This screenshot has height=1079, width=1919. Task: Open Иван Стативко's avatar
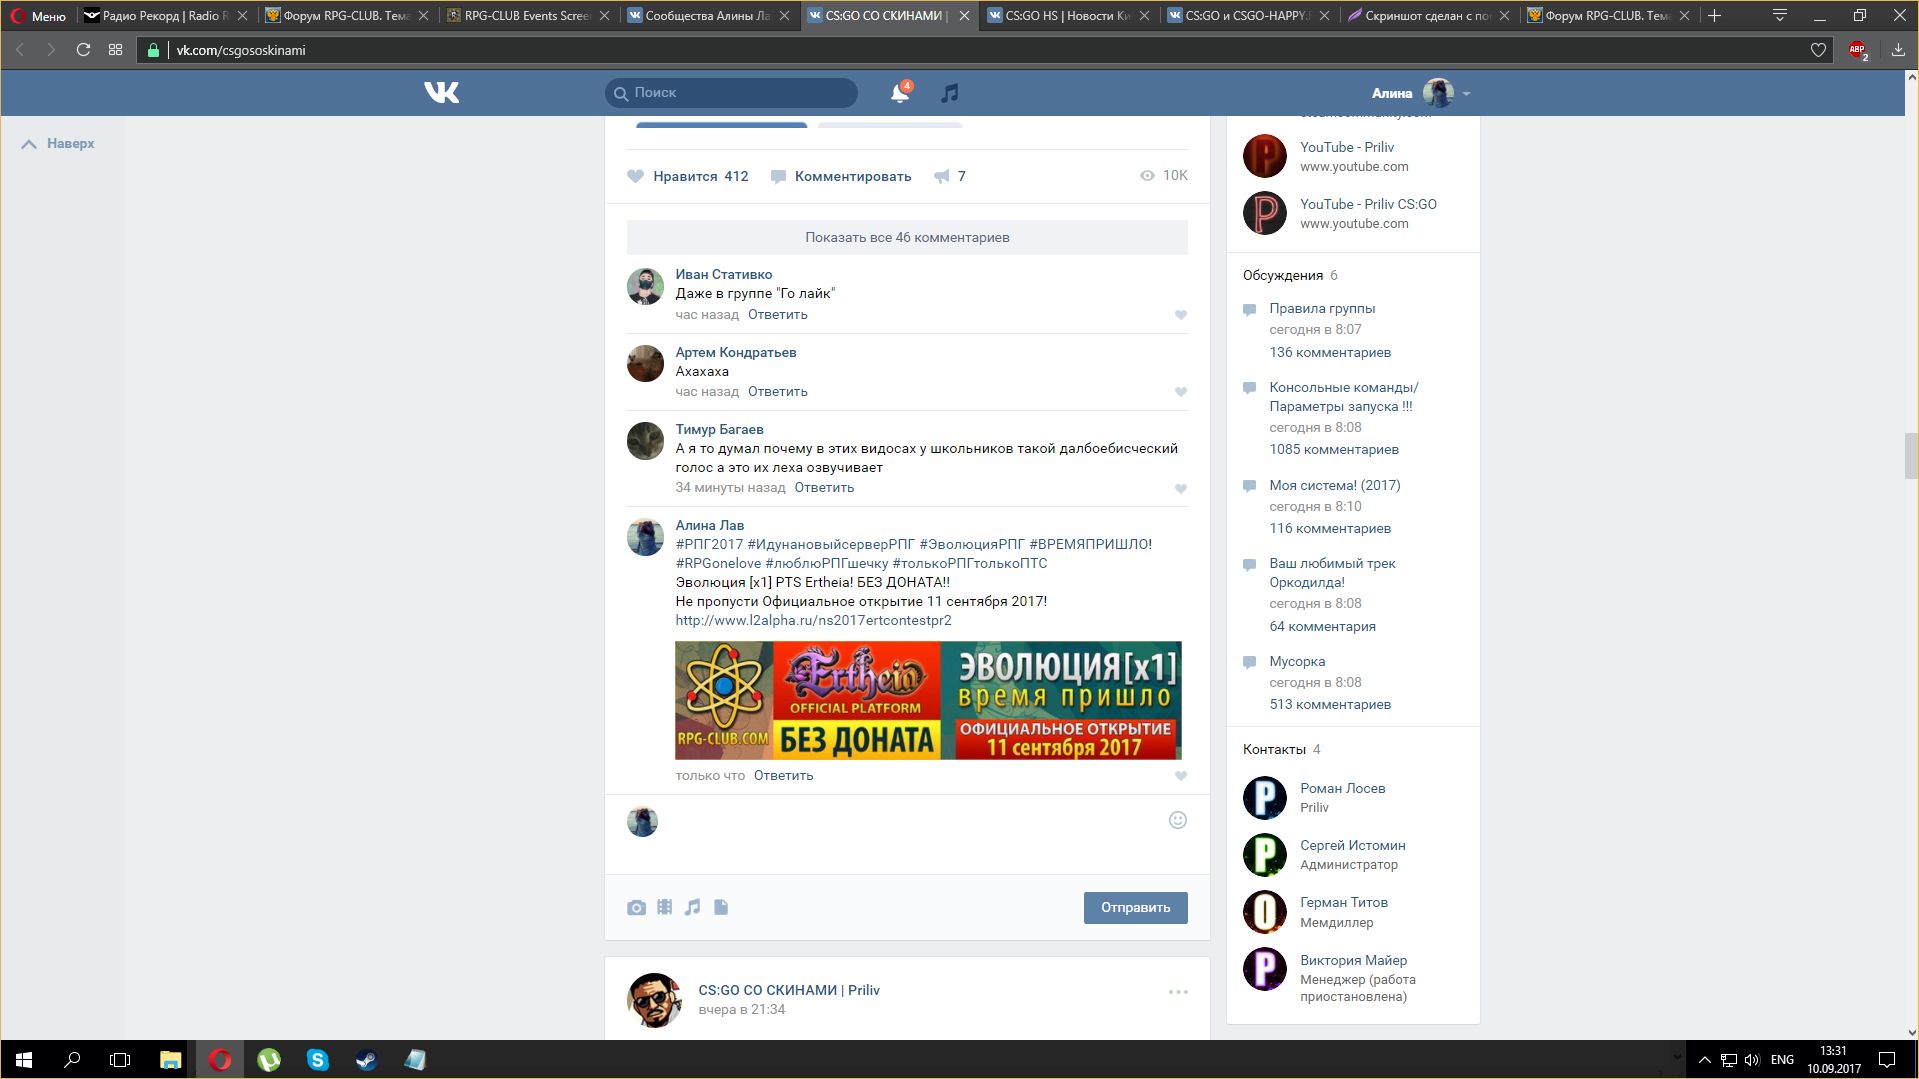click(x=645, y=287)
